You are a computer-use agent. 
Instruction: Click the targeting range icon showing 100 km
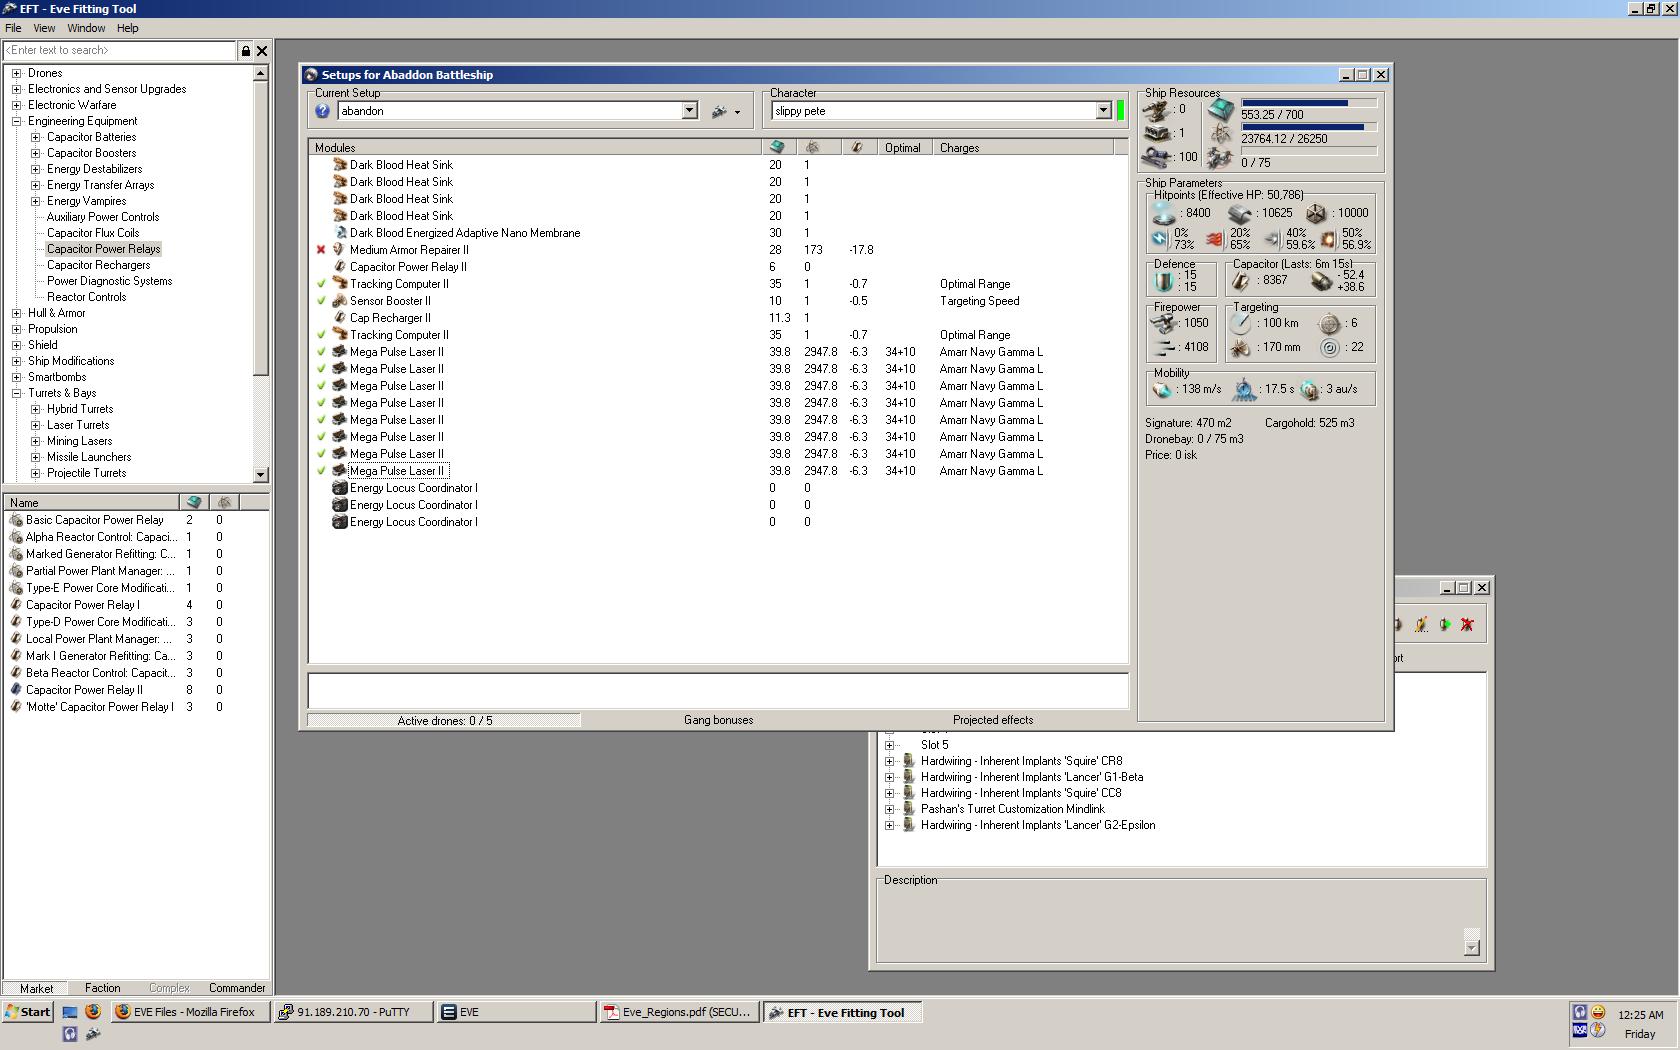(1241, 323)
